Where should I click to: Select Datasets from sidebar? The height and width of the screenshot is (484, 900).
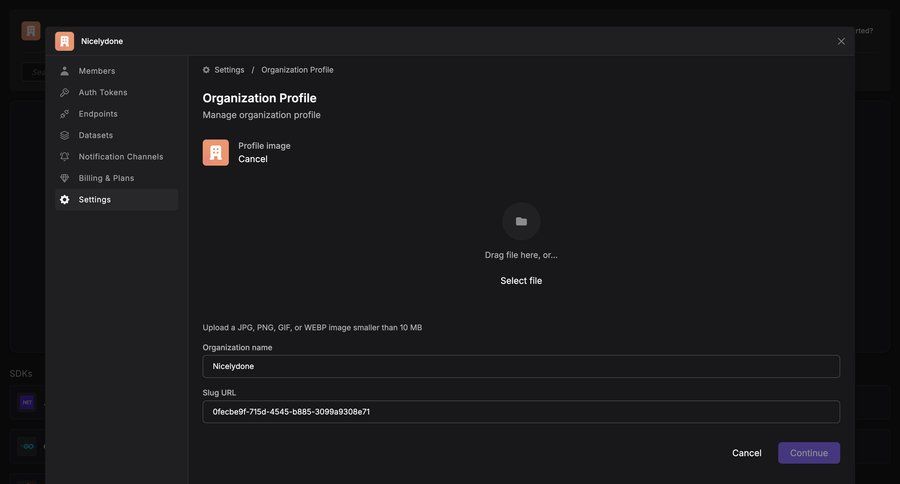point(117,135)
